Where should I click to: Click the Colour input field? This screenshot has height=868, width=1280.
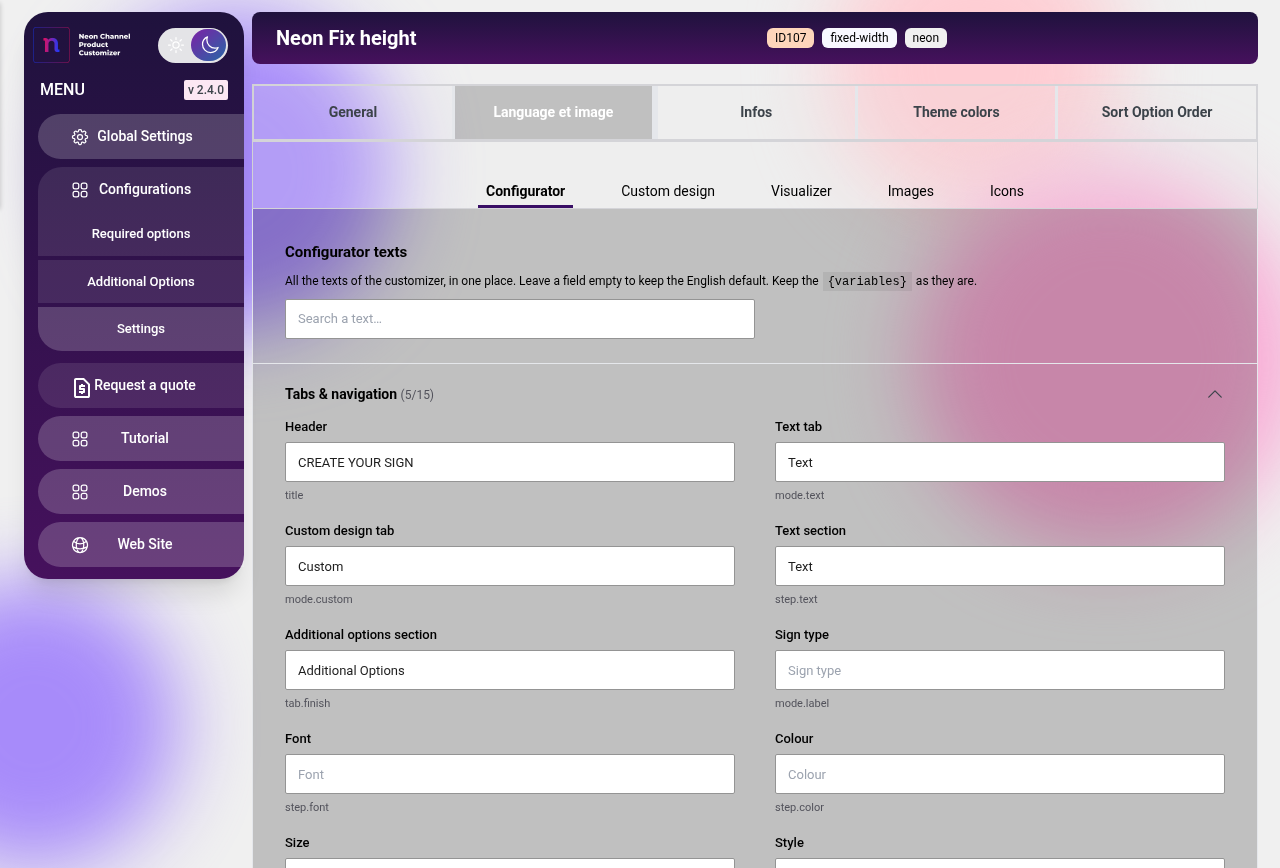1000,774
